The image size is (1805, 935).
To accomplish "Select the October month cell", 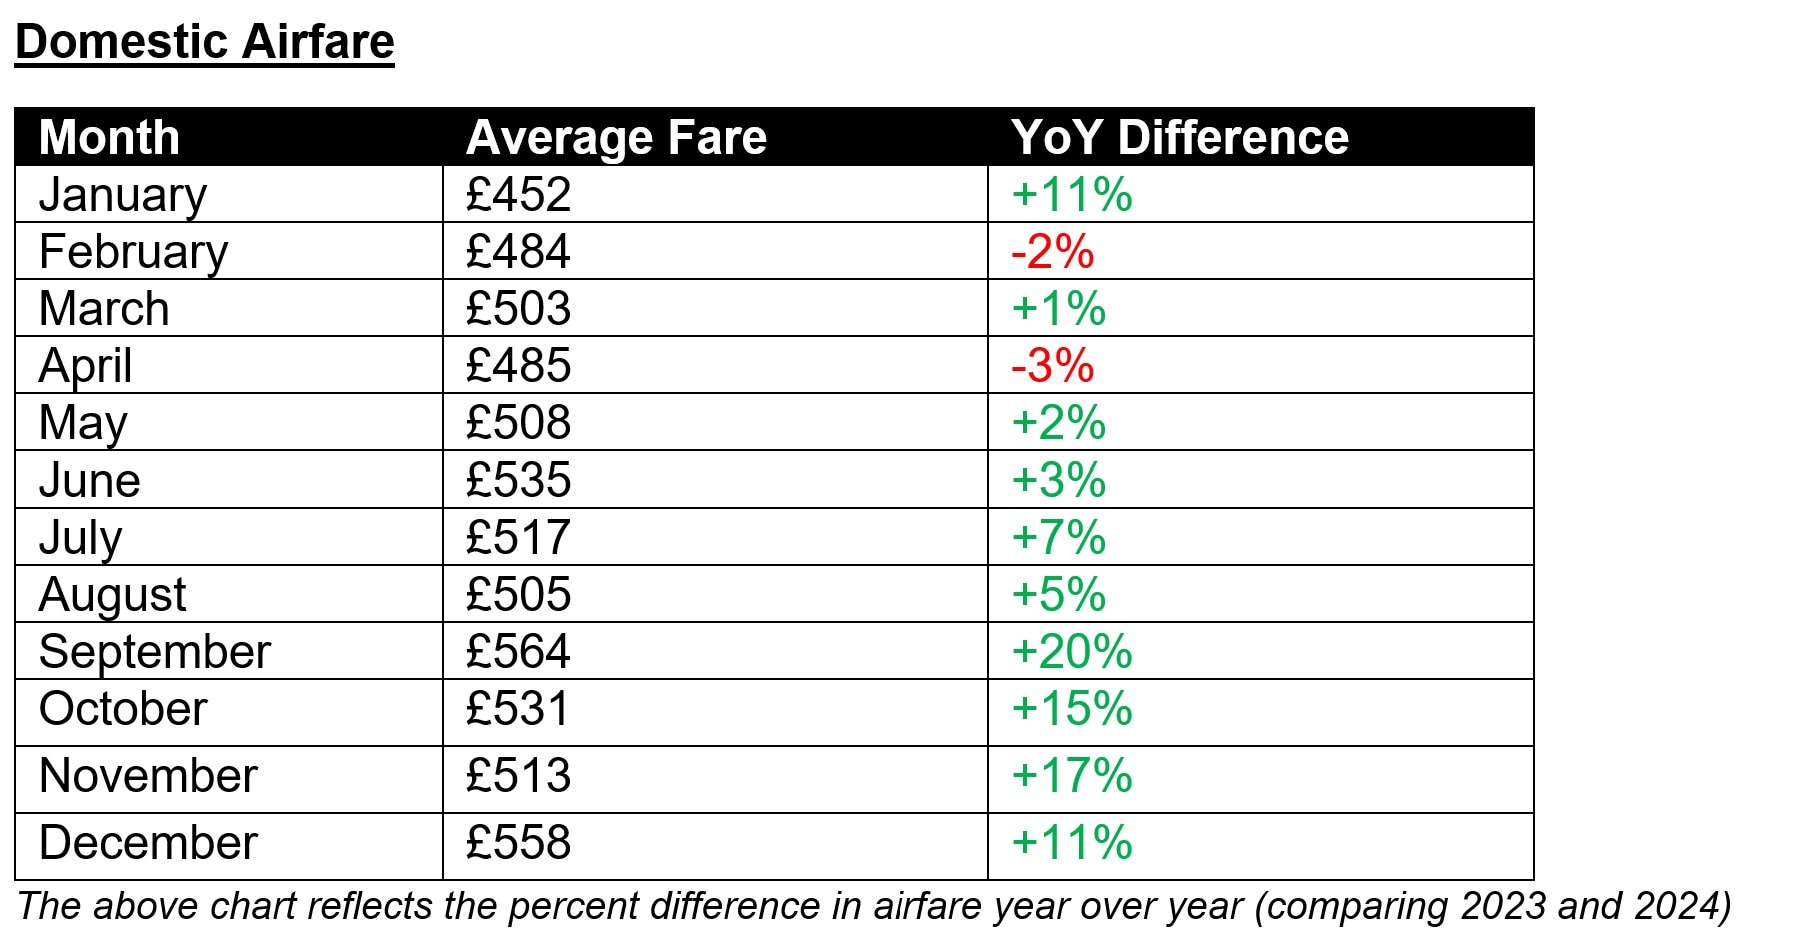I will coord(123,709).
